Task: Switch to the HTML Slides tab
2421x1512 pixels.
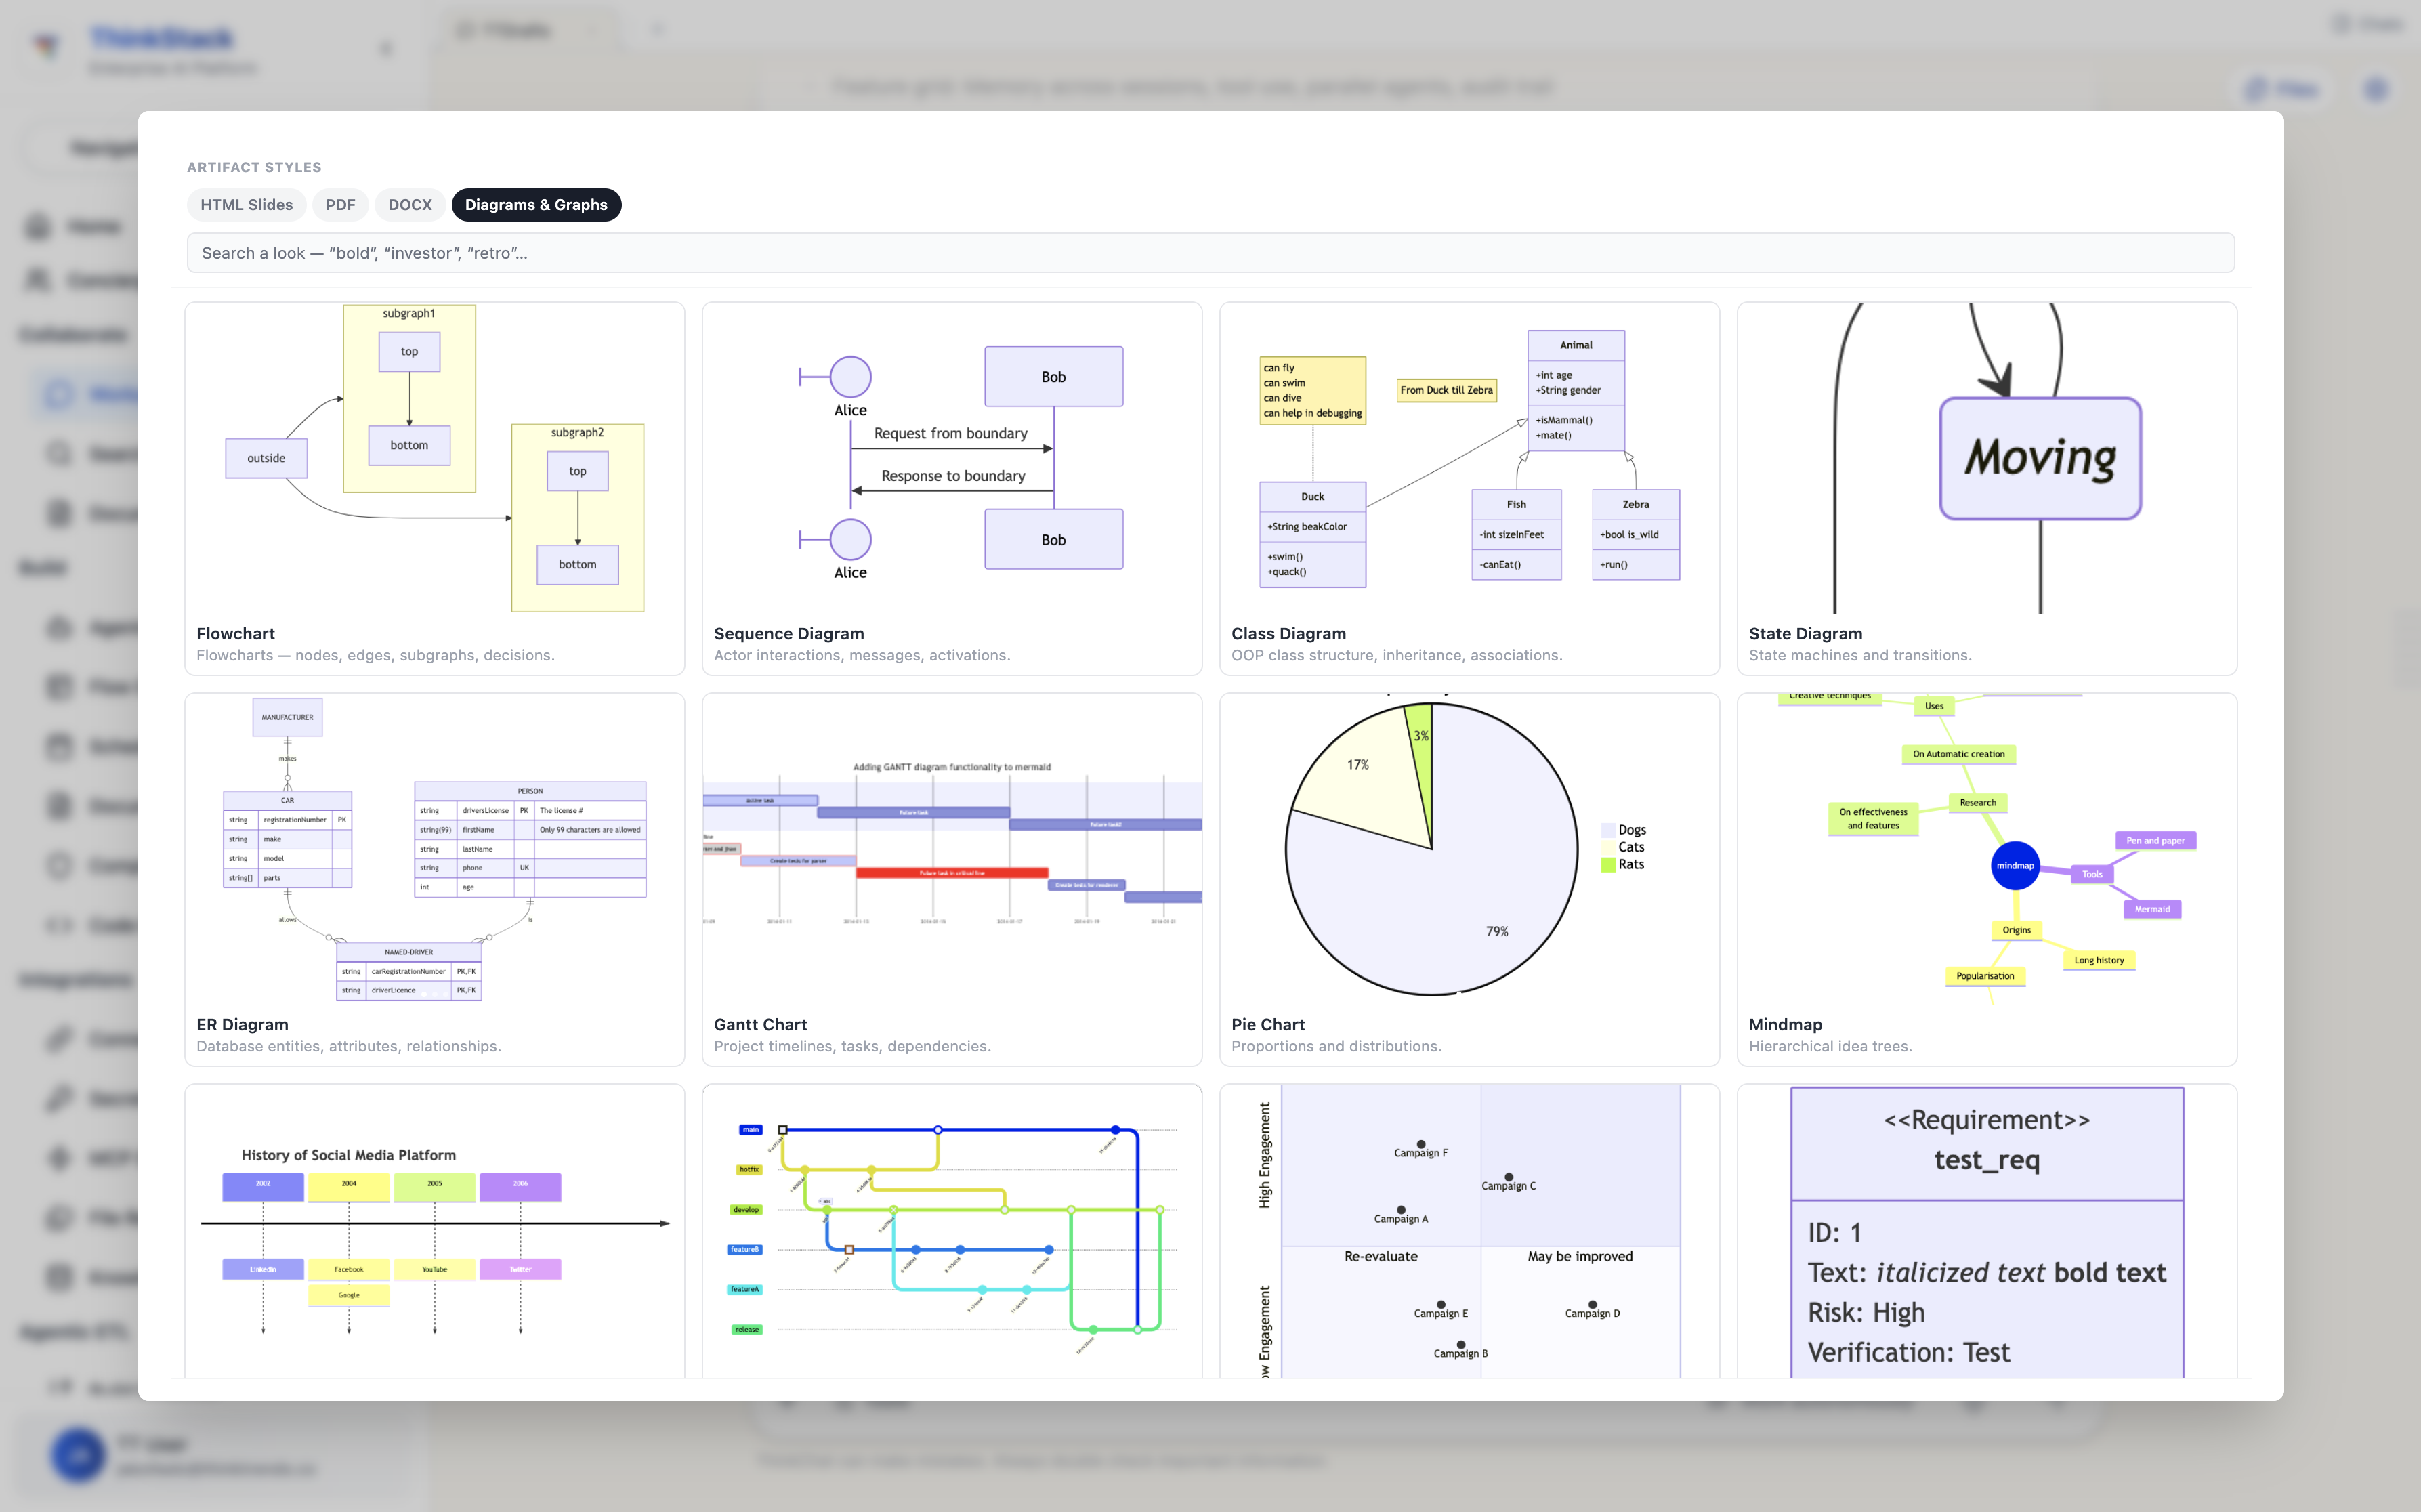Action: tap(246, 205)
